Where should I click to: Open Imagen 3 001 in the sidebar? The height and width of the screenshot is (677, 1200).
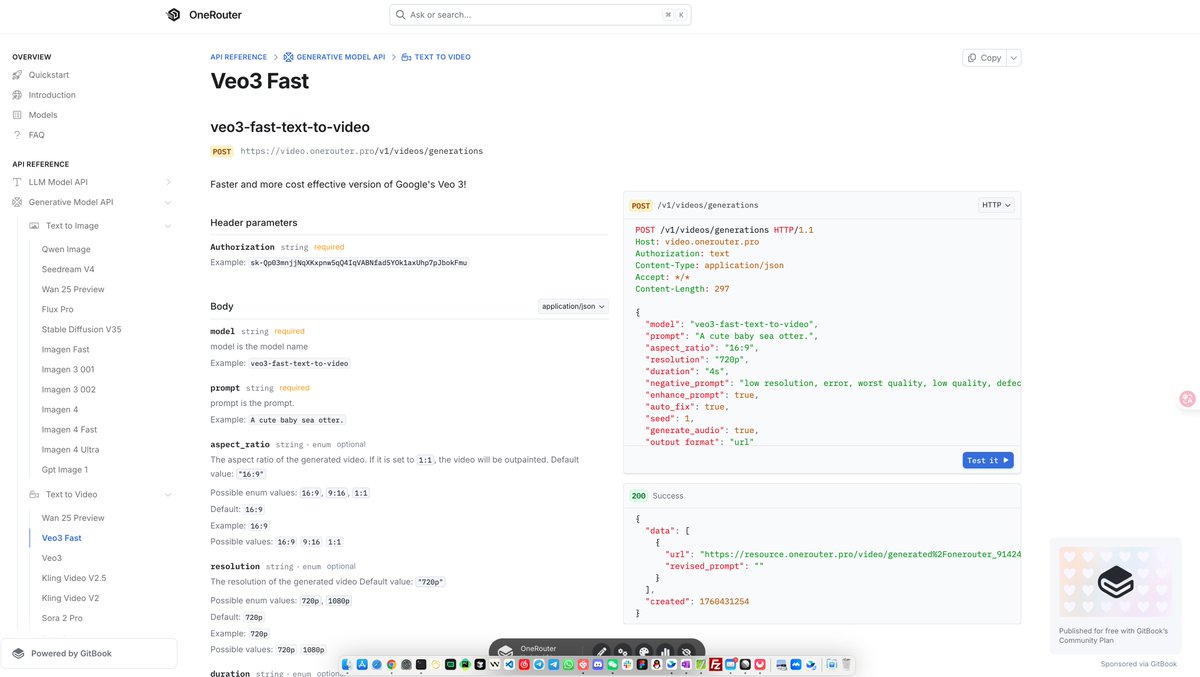69,370
